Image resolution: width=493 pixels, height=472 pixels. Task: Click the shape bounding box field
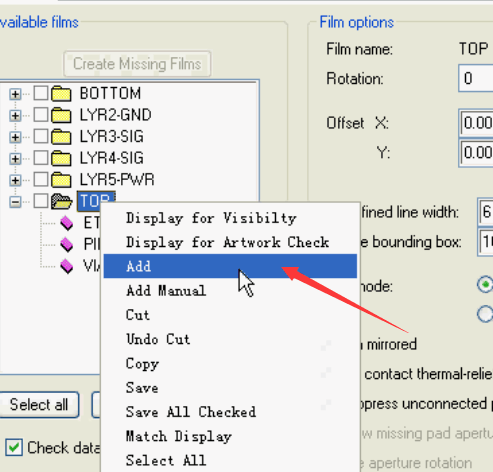(x=485, y=242)
